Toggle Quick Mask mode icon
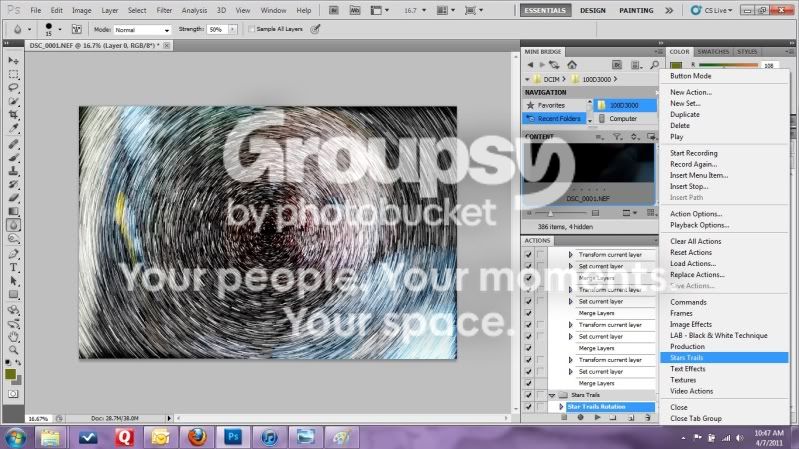This screenshot has height=449, width=799. [13, 394]
